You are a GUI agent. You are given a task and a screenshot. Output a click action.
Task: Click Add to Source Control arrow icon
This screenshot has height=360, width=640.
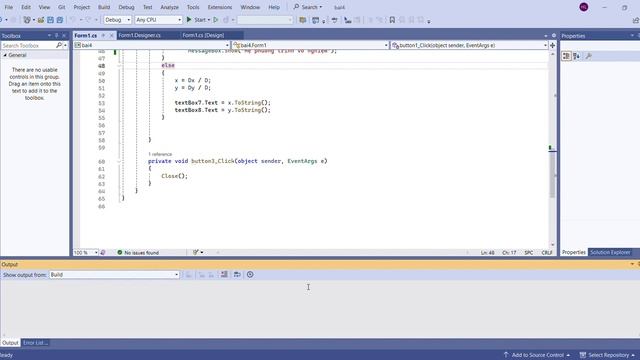(506, 355)
